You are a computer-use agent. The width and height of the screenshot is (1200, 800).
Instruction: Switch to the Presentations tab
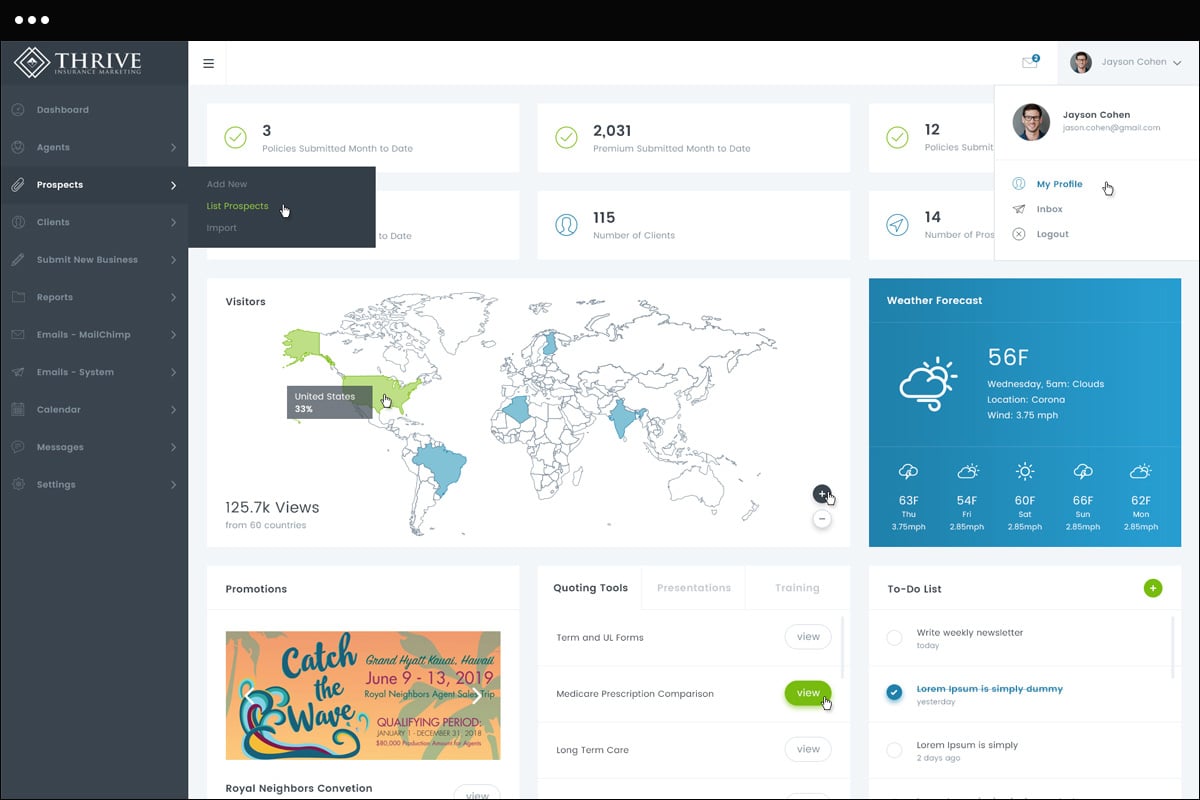[x=693, y=588]
